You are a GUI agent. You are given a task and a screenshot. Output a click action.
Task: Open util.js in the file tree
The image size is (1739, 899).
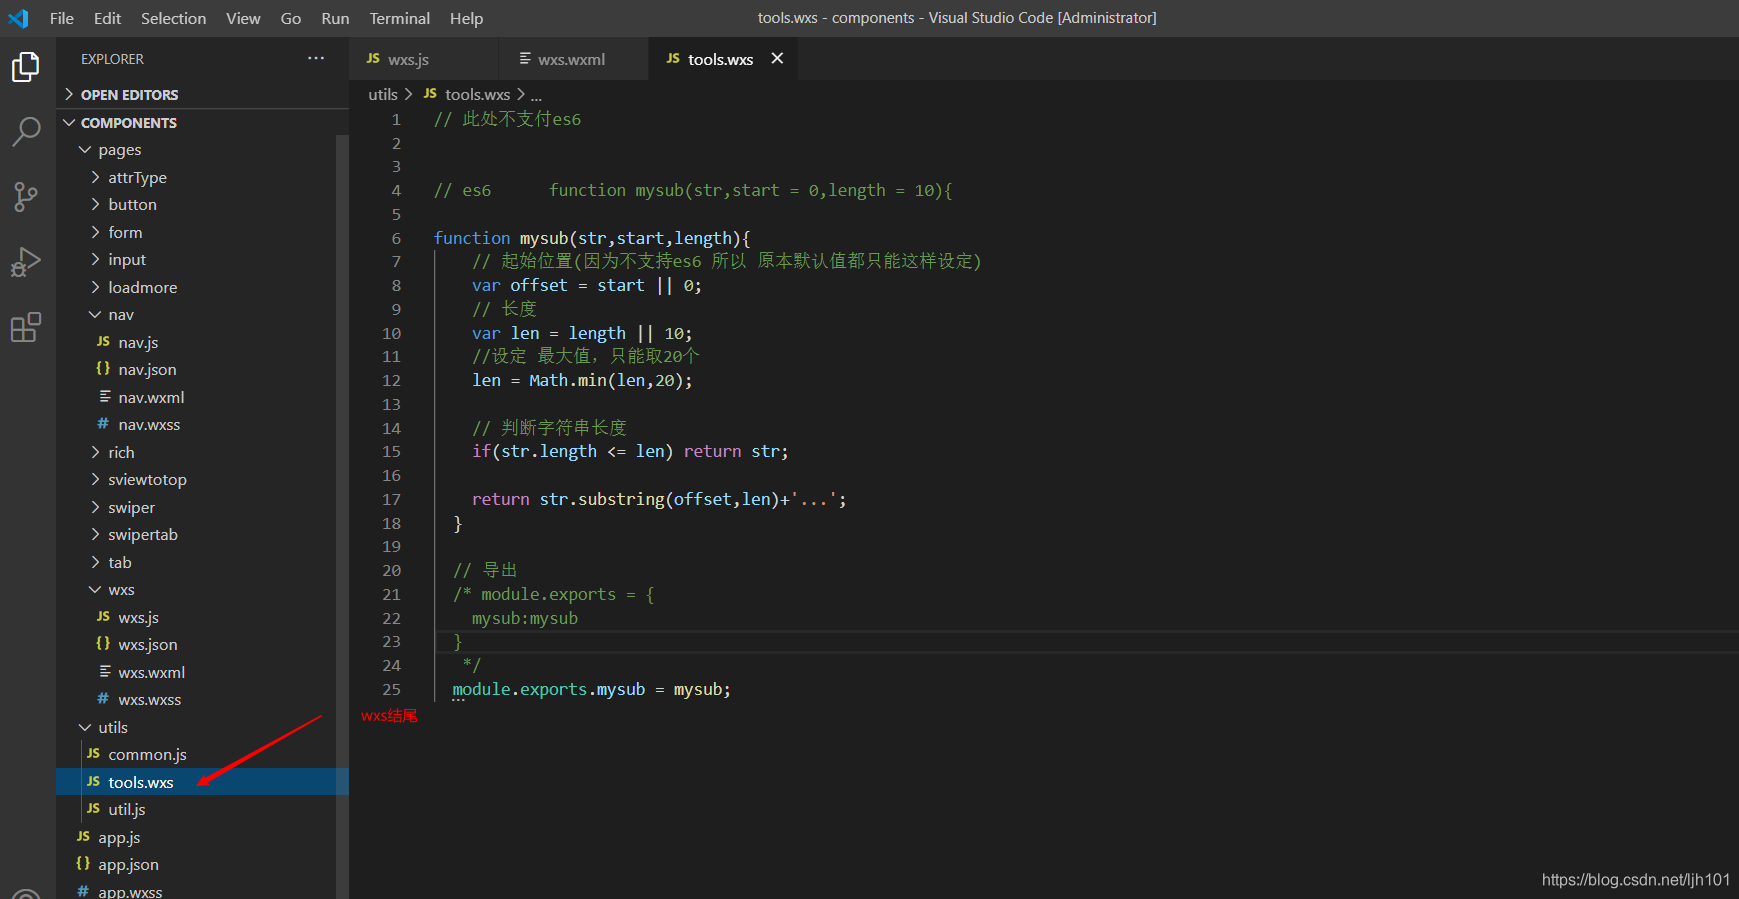(x=202, y=809)
